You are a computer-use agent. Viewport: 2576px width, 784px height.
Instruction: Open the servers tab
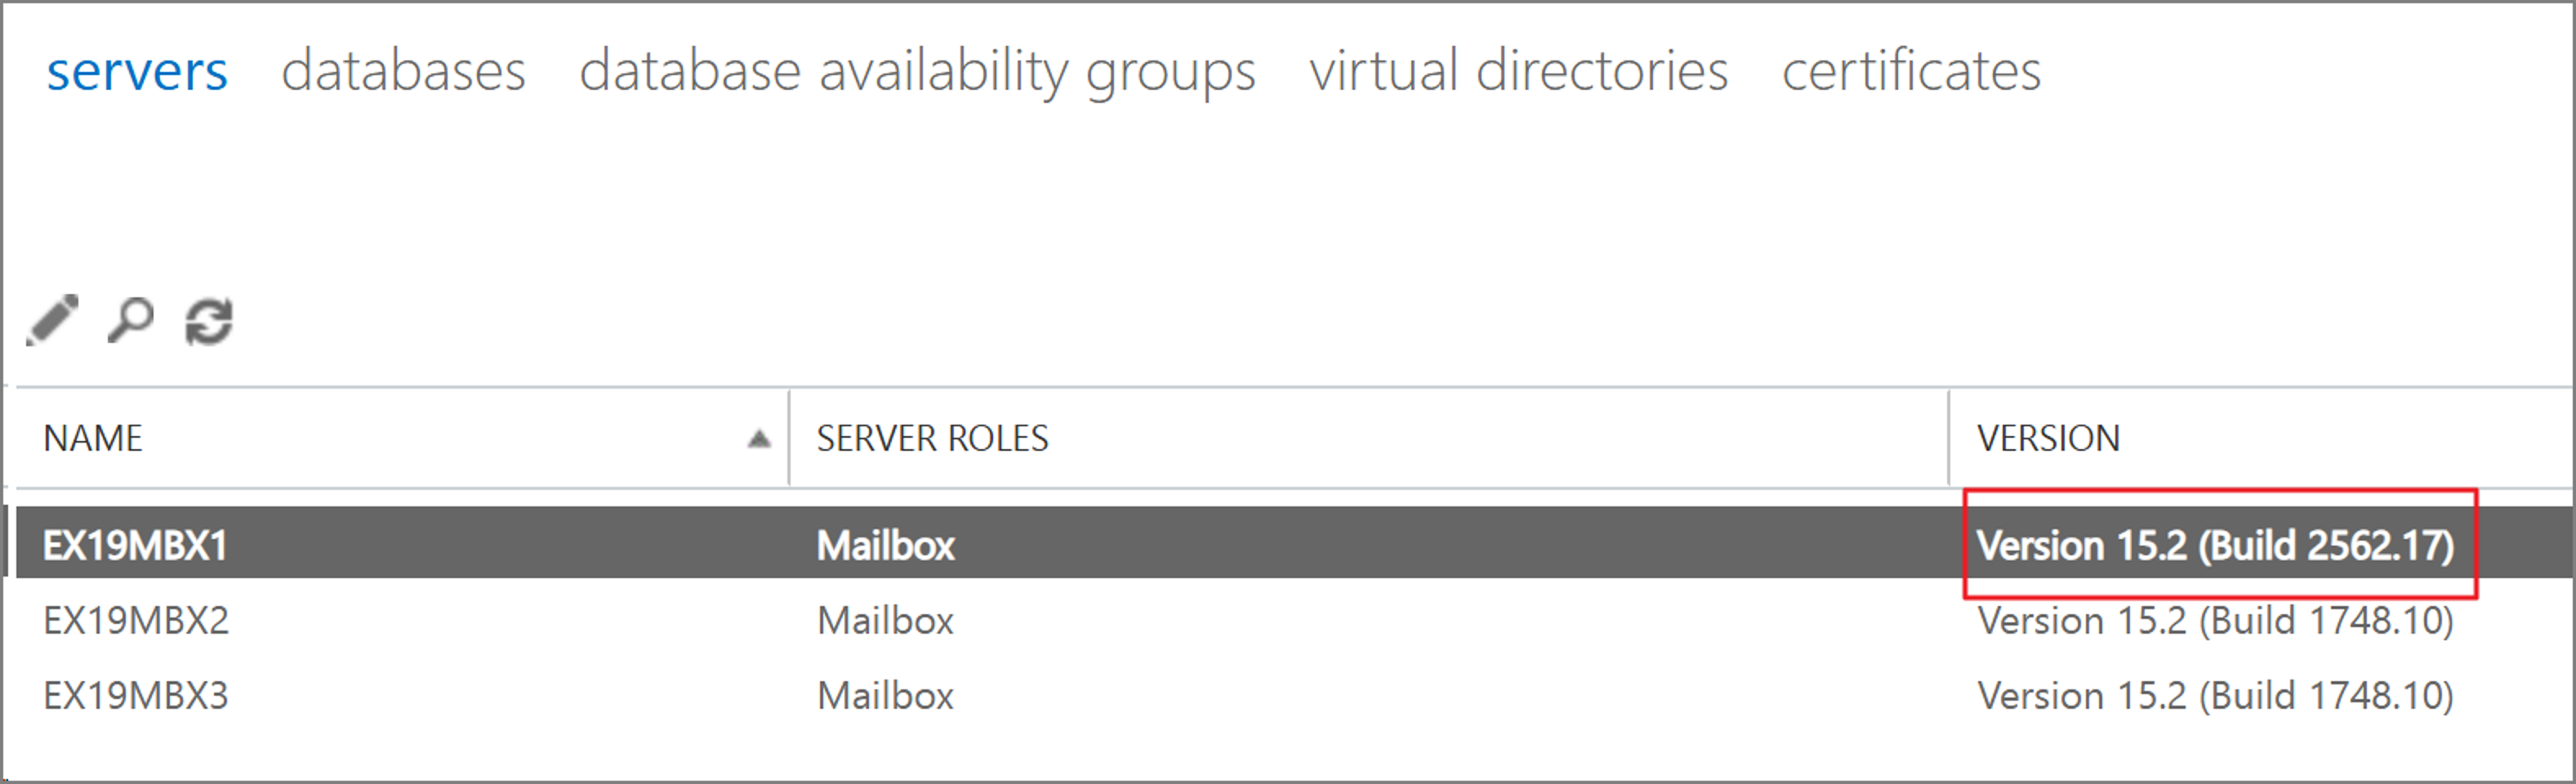point(137,71)
